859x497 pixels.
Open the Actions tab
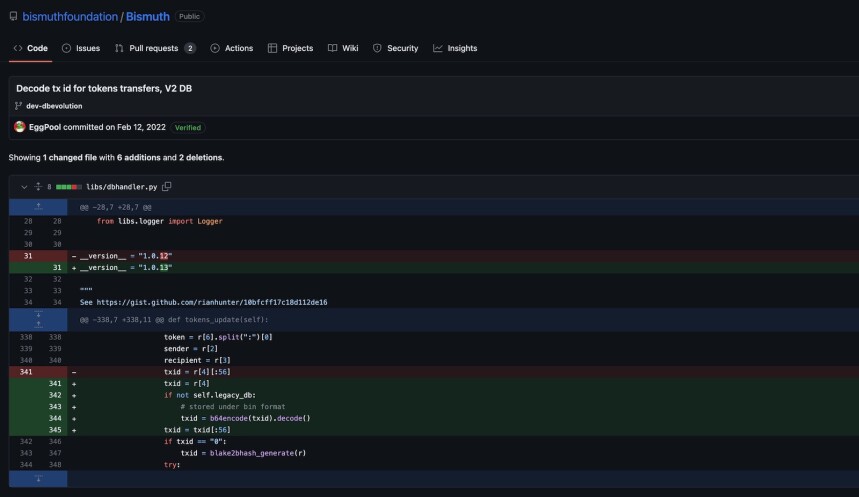point(232,48)
